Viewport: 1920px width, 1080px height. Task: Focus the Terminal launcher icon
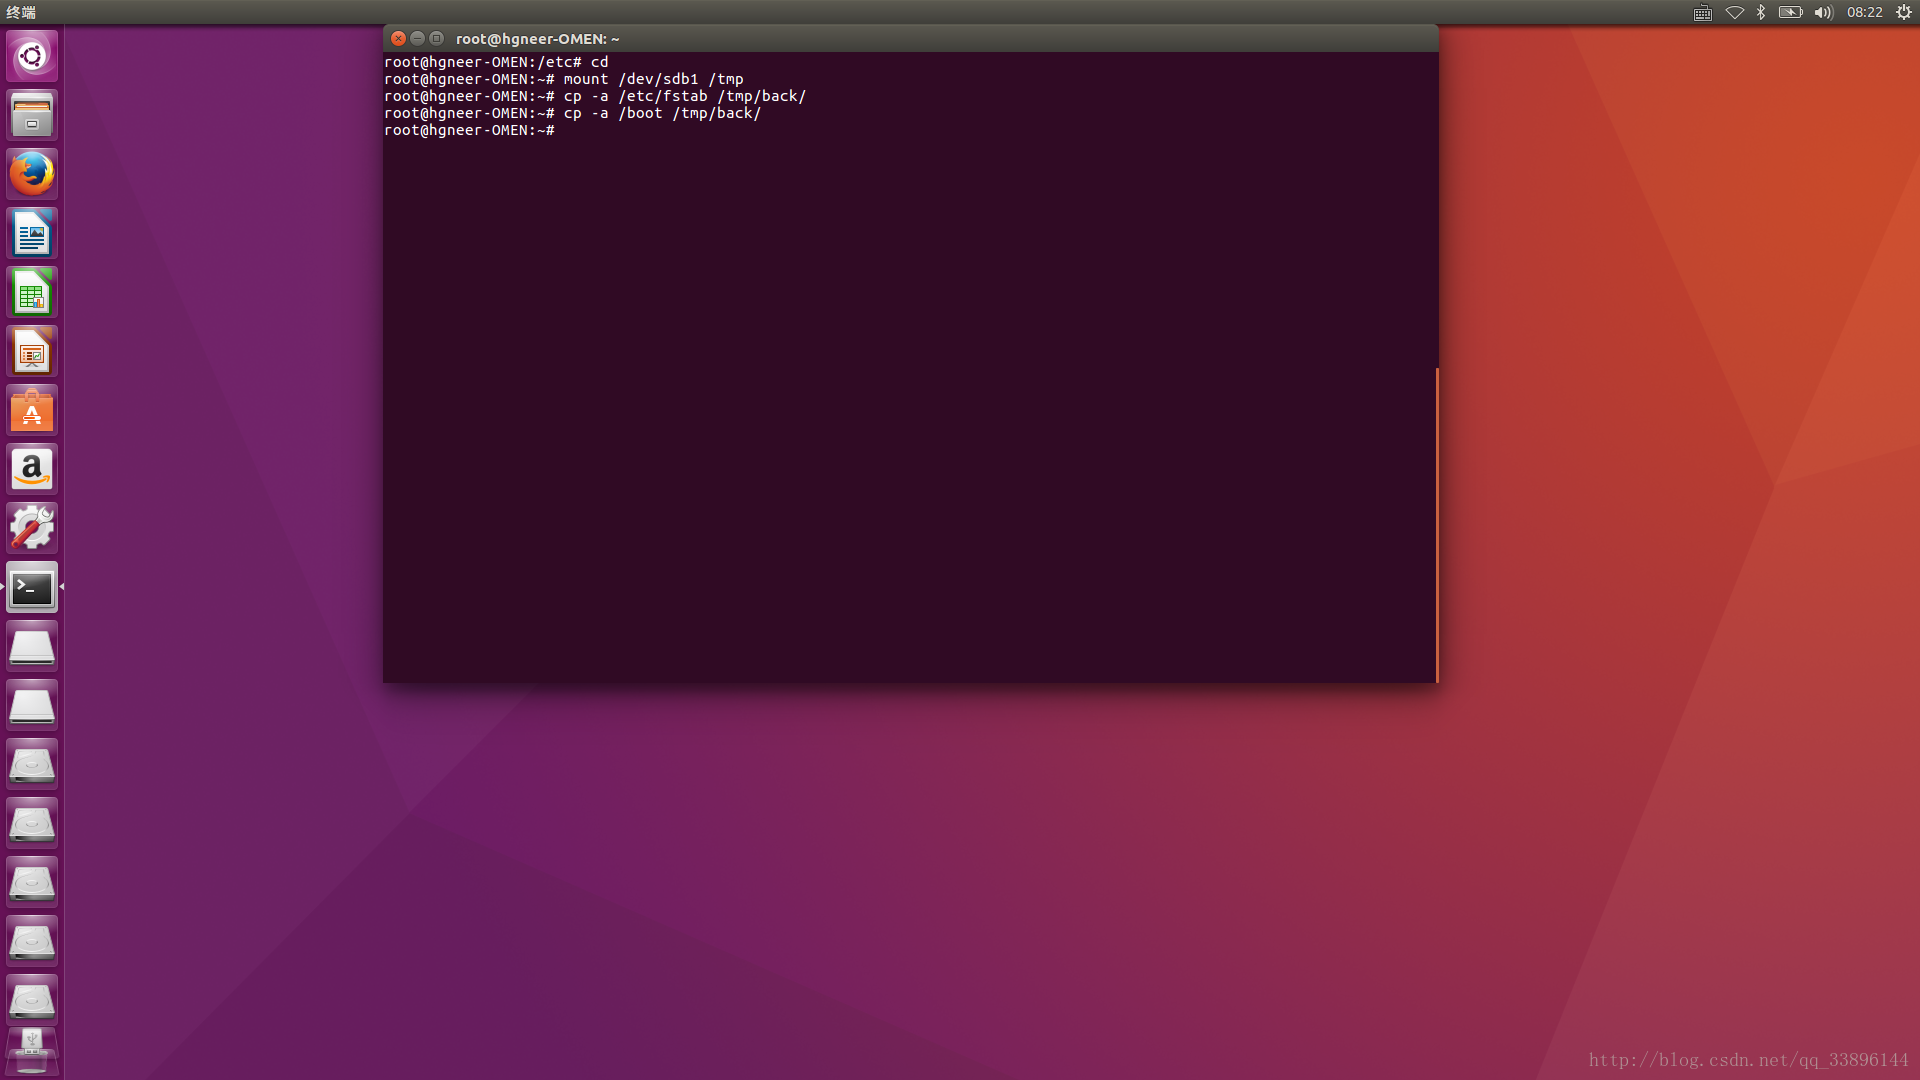[32, 587]
